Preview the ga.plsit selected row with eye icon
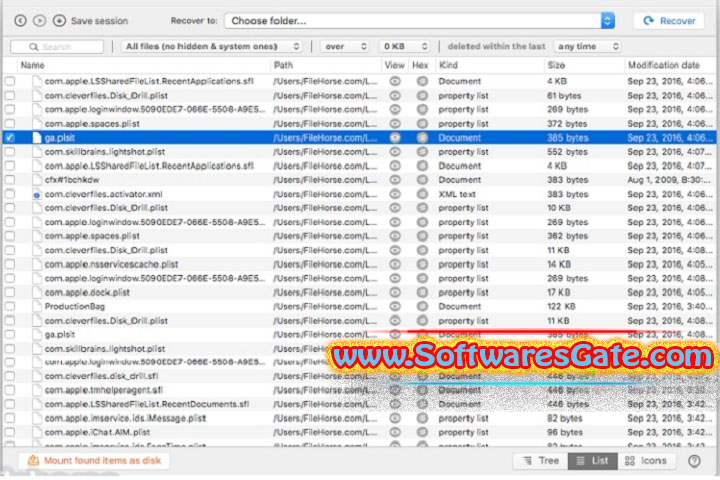The width and height of the screenshot is (720, 480). pos(395,137)
